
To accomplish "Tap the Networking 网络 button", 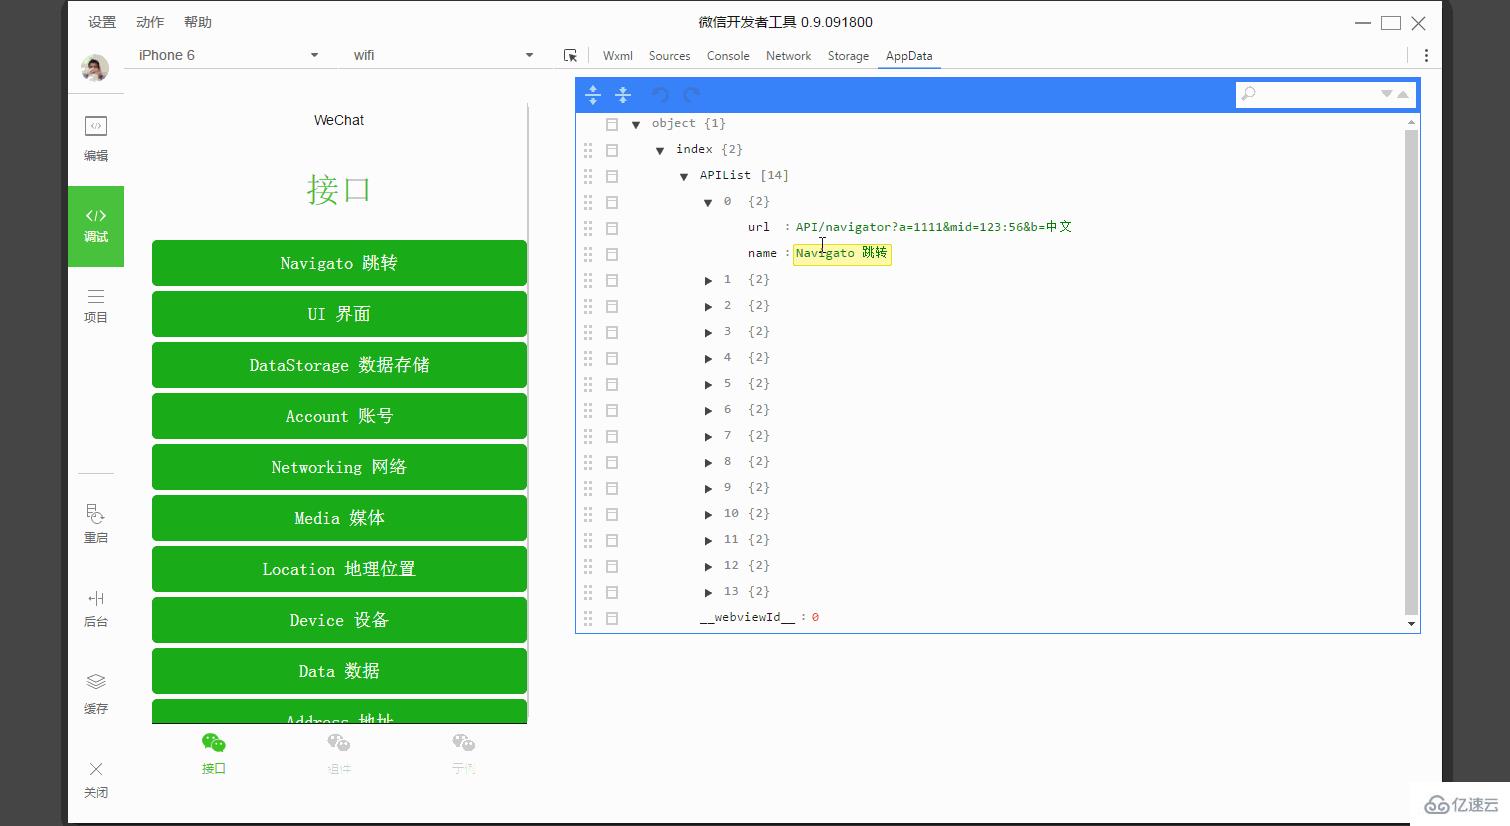I will tap(339, 467).
